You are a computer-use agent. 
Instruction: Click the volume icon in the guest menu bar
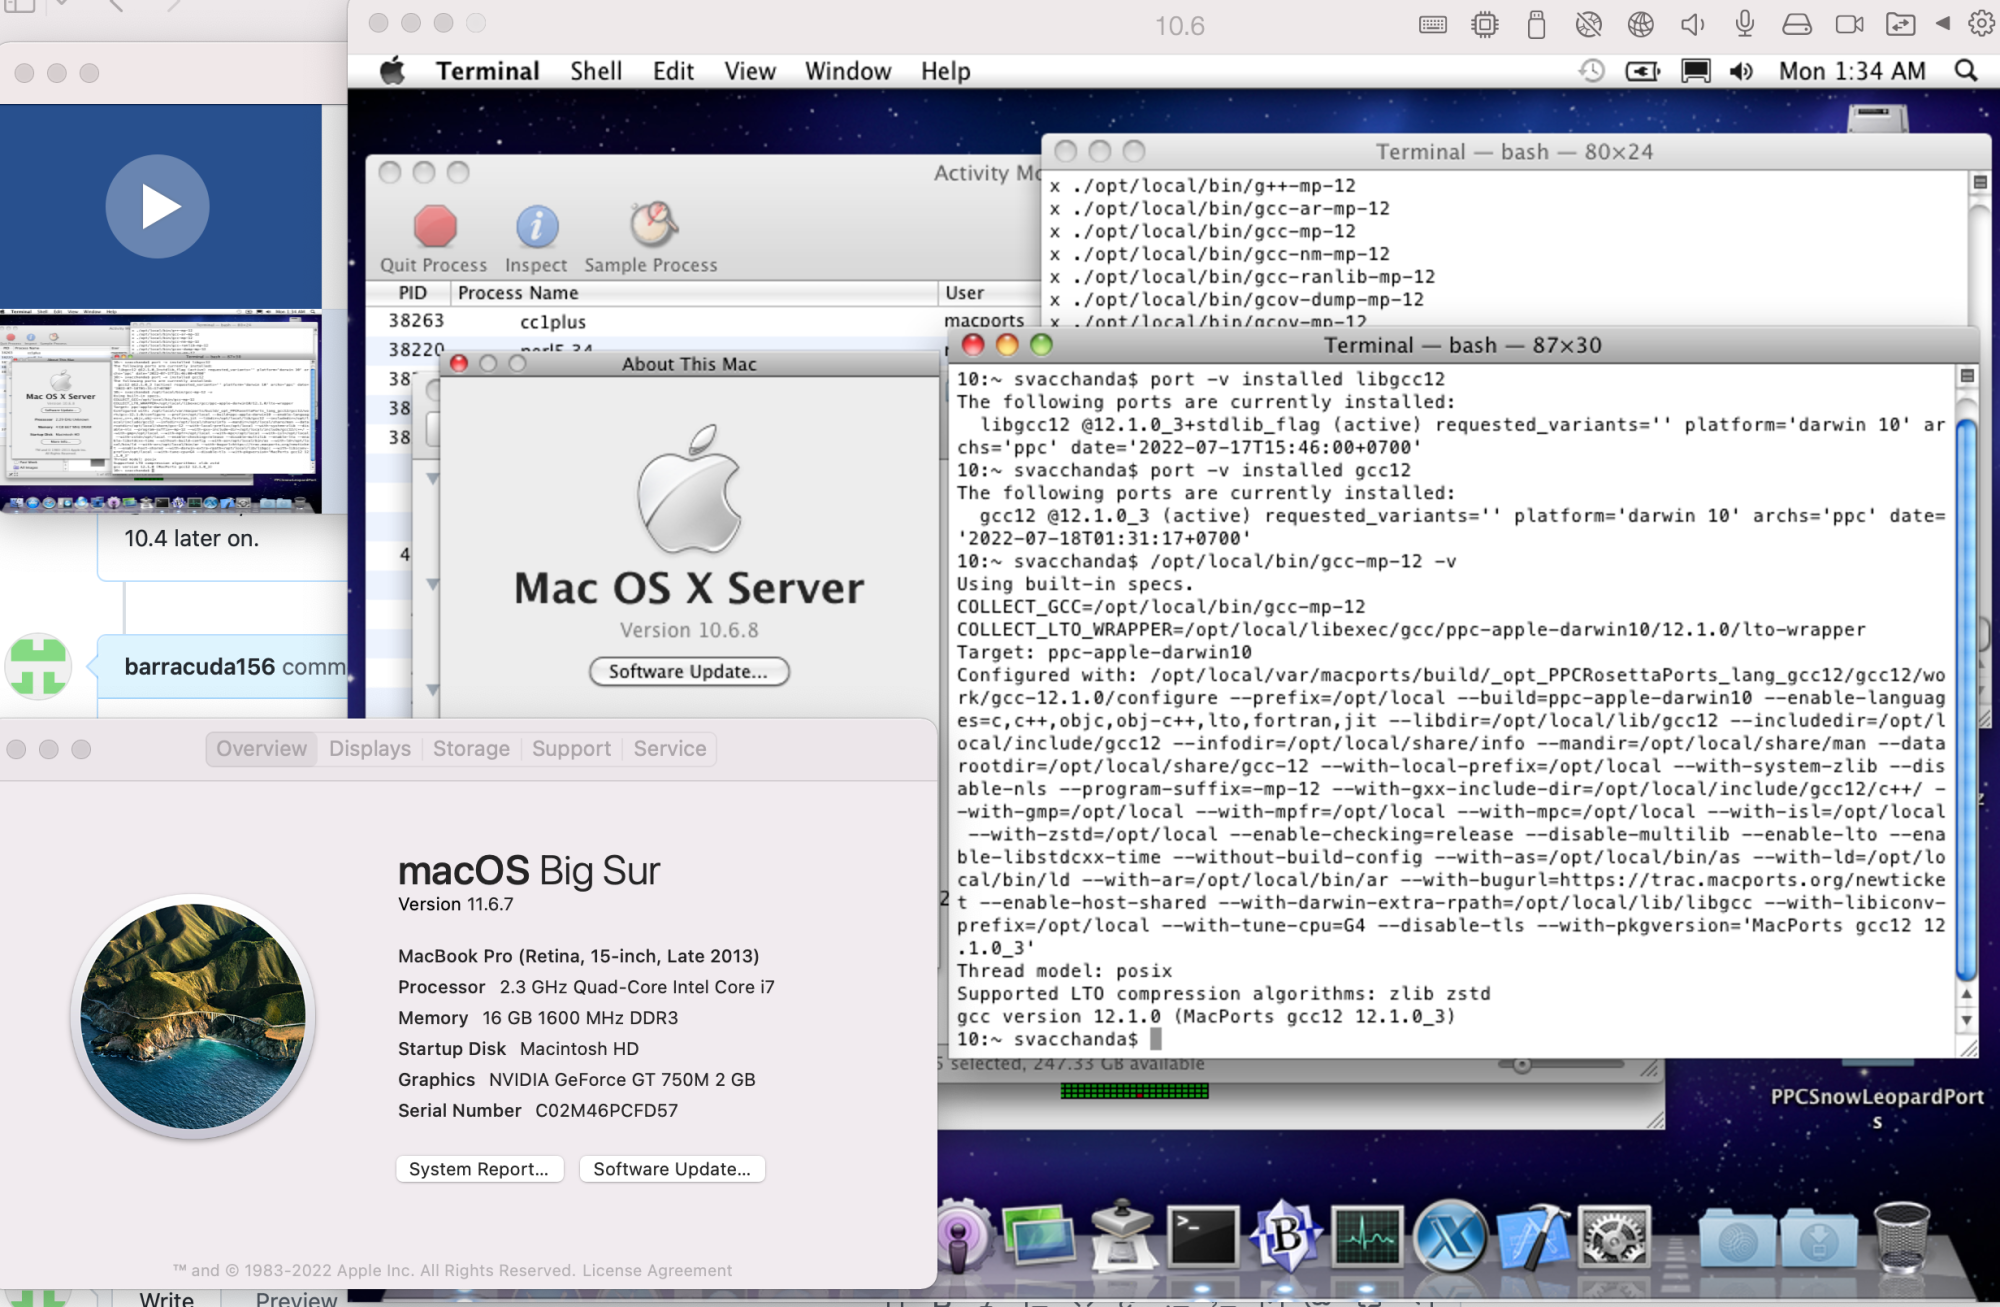pyautogui.click(x=1741, y=71)
